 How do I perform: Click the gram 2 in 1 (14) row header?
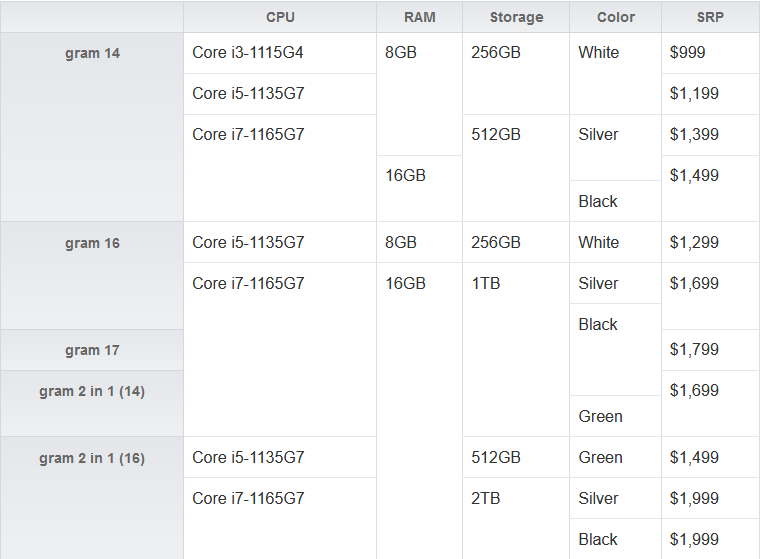click(92, 391)
